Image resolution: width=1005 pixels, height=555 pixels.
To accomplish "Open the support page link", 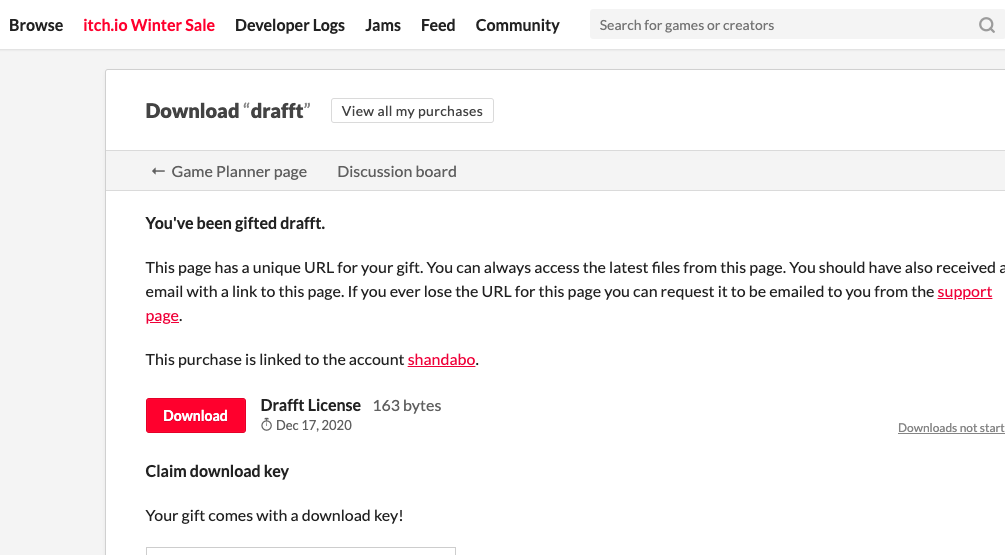I will coord(964,292).
